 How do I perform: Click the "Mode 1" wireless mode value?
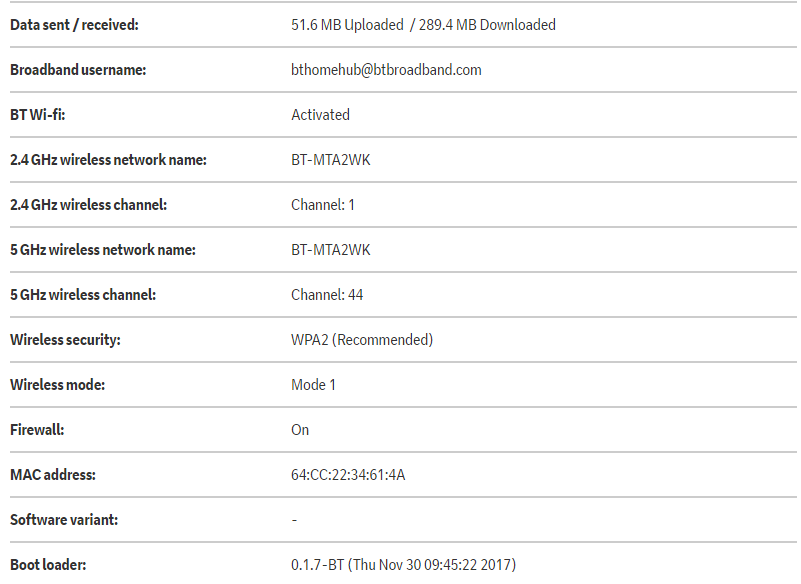pyautogui.click(x=313, y=385)
